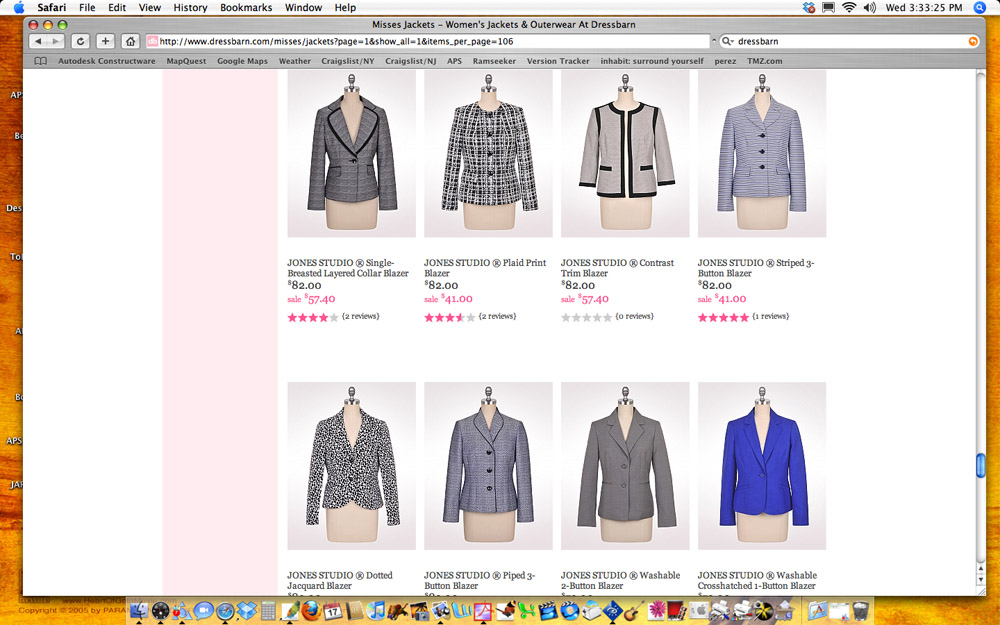Open the View menu

point(150,8)
